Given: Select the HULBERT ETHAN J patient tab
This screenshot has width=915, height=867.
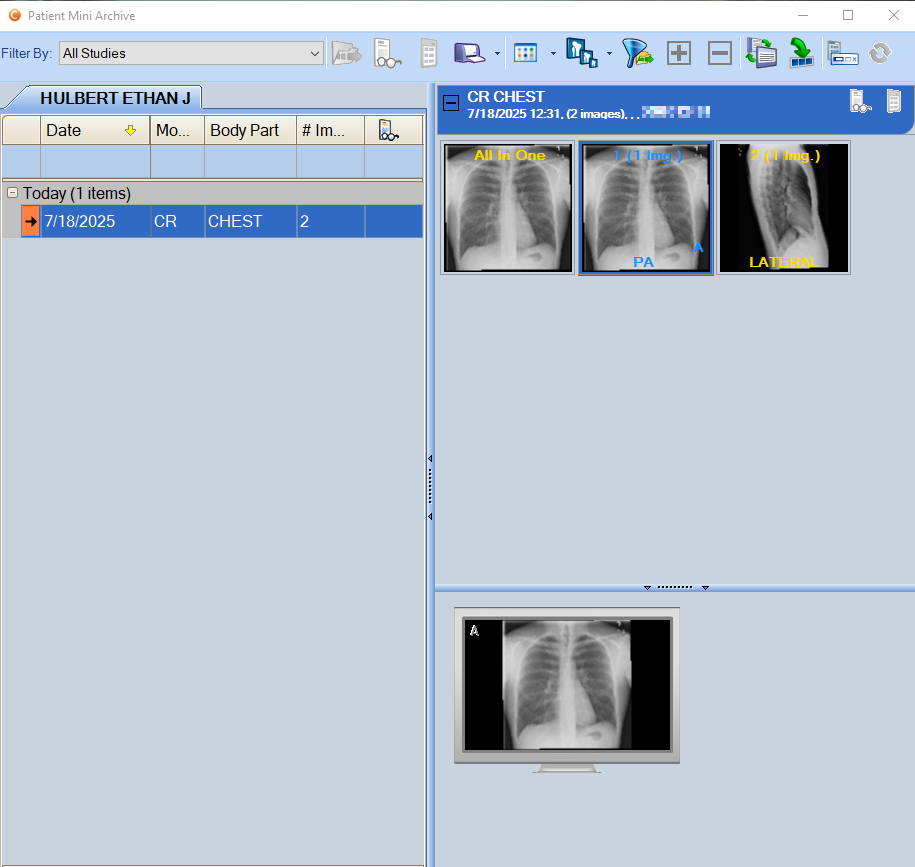Looking at the screenshot, I should 115,98.
